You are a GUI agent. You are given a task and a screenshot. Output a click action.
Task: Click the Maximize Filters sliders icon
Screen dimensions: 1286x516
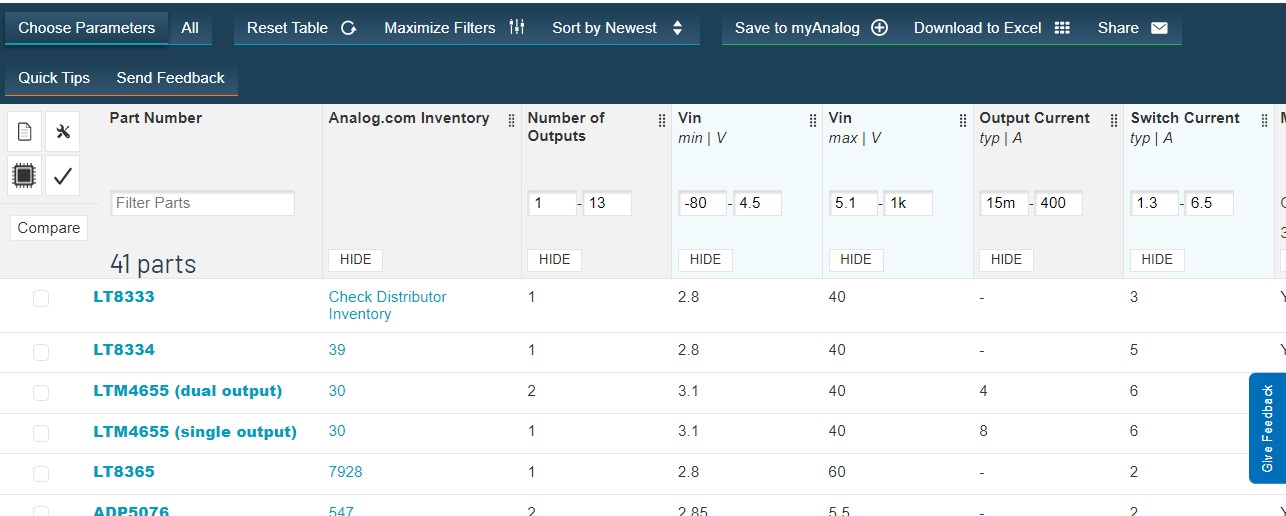[516, 28]
